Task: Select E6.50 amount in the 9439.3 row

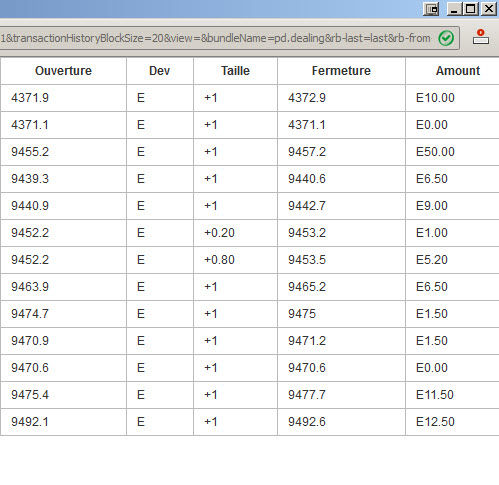Action: pyautogui.click(x=432, y=179)
